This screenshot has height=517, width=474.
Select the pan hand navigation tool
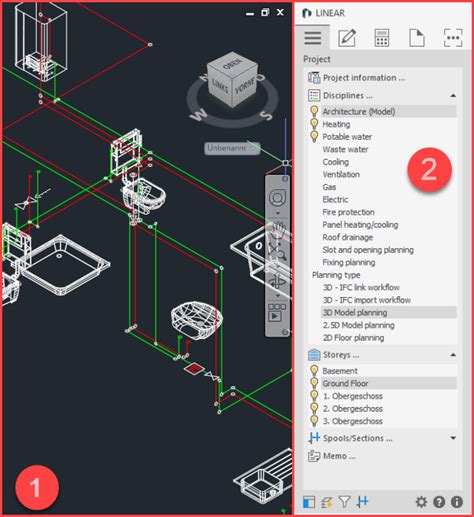[x=277, y=230]
